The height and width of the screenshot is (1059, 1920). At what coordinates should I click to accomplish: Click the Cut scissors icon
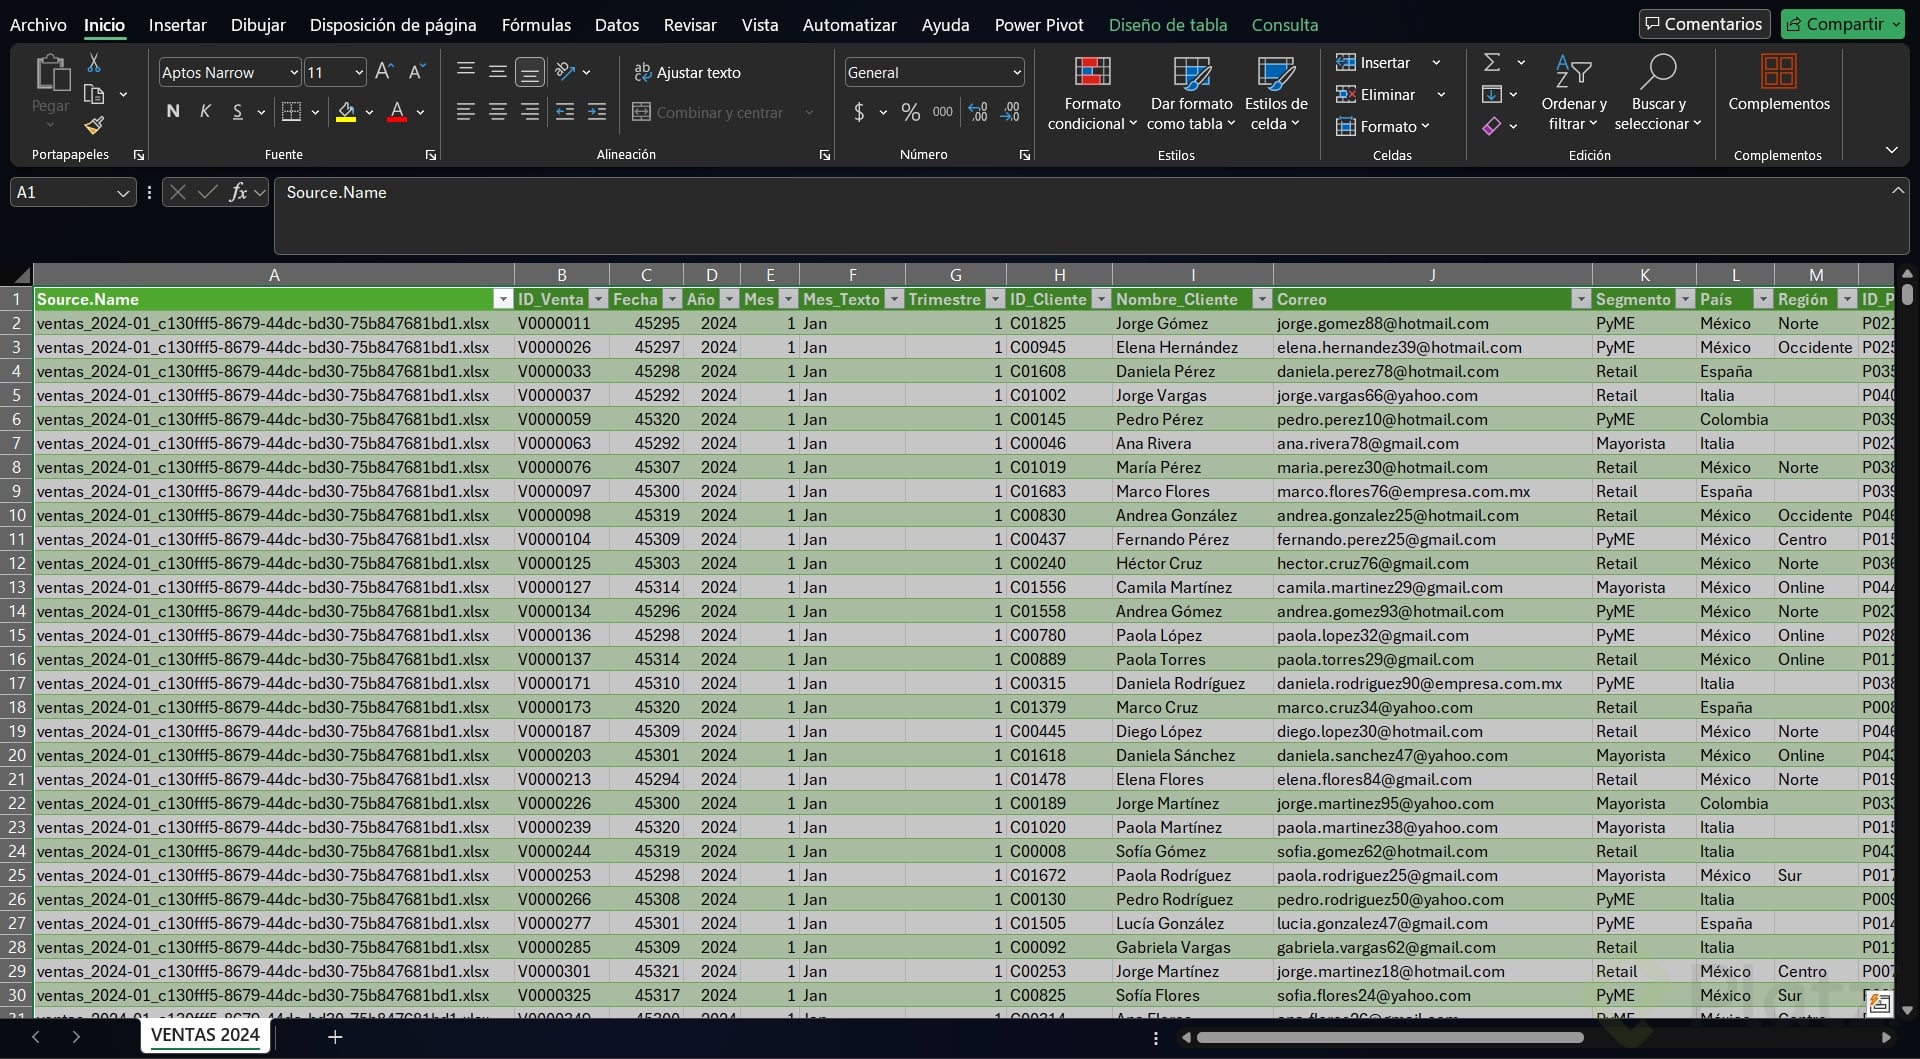click(94, 63)
